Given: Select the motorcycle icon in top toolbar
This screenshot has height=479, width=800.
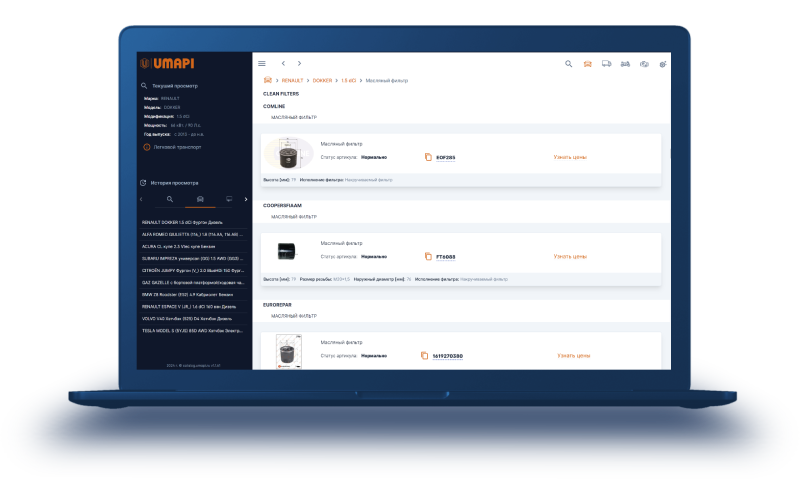Looking at the screenshot, I should point(625,64).
